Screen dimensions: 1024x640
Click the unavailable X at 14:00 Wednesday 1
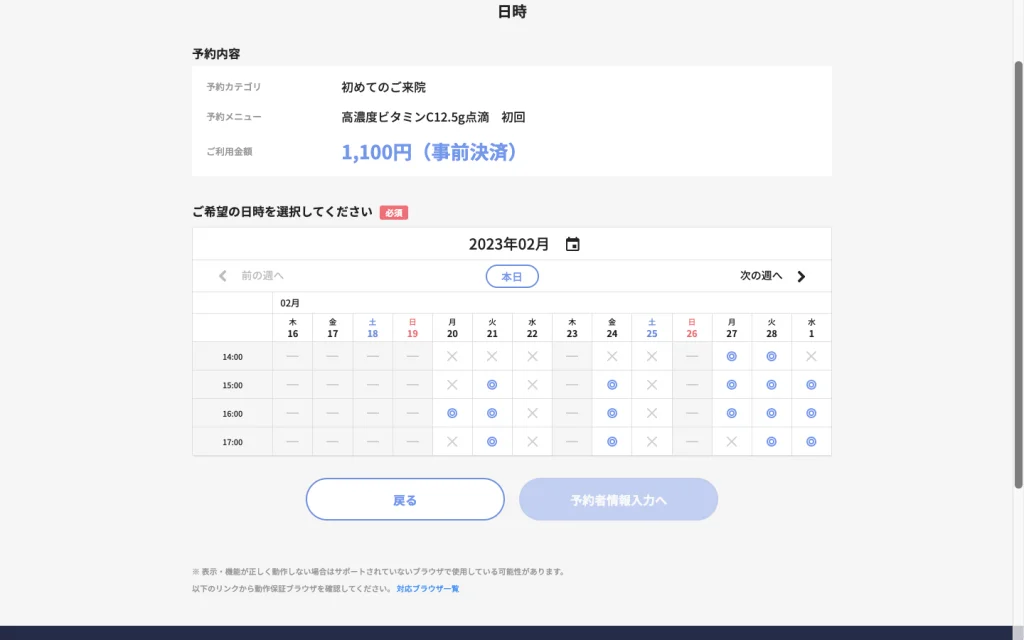[811, 357]
